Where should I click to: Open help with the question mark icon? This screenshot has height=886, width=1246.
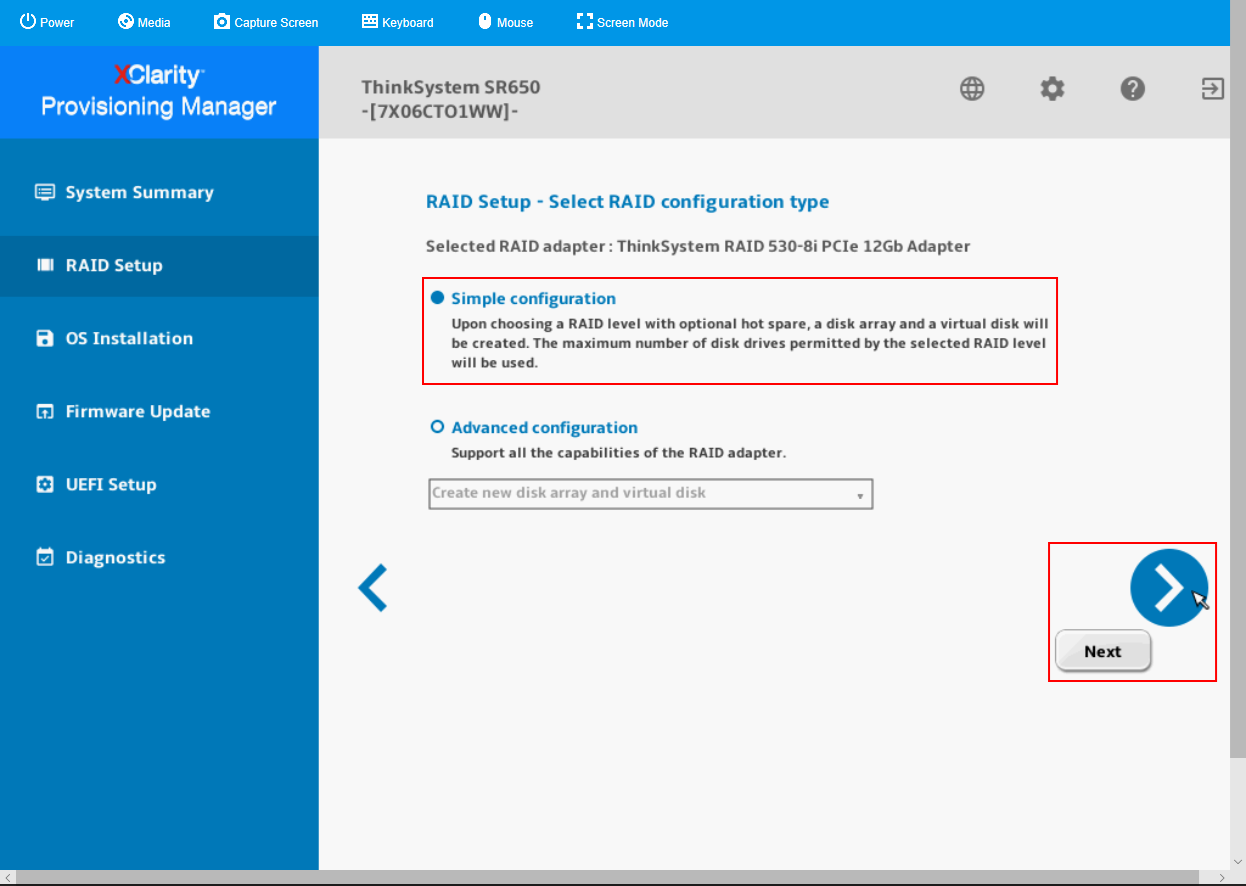click(1132, 89)
